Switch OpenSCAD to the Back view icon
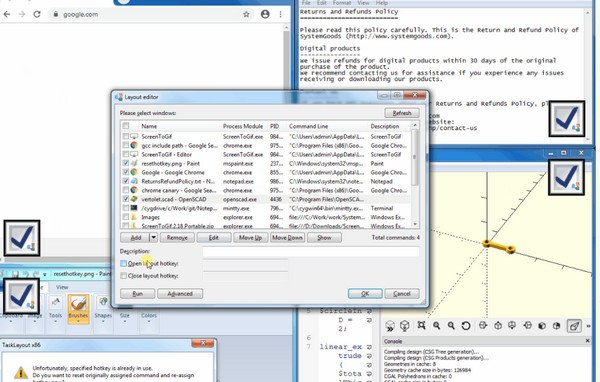This screenshot has width=600, height=382. (556, 326)
